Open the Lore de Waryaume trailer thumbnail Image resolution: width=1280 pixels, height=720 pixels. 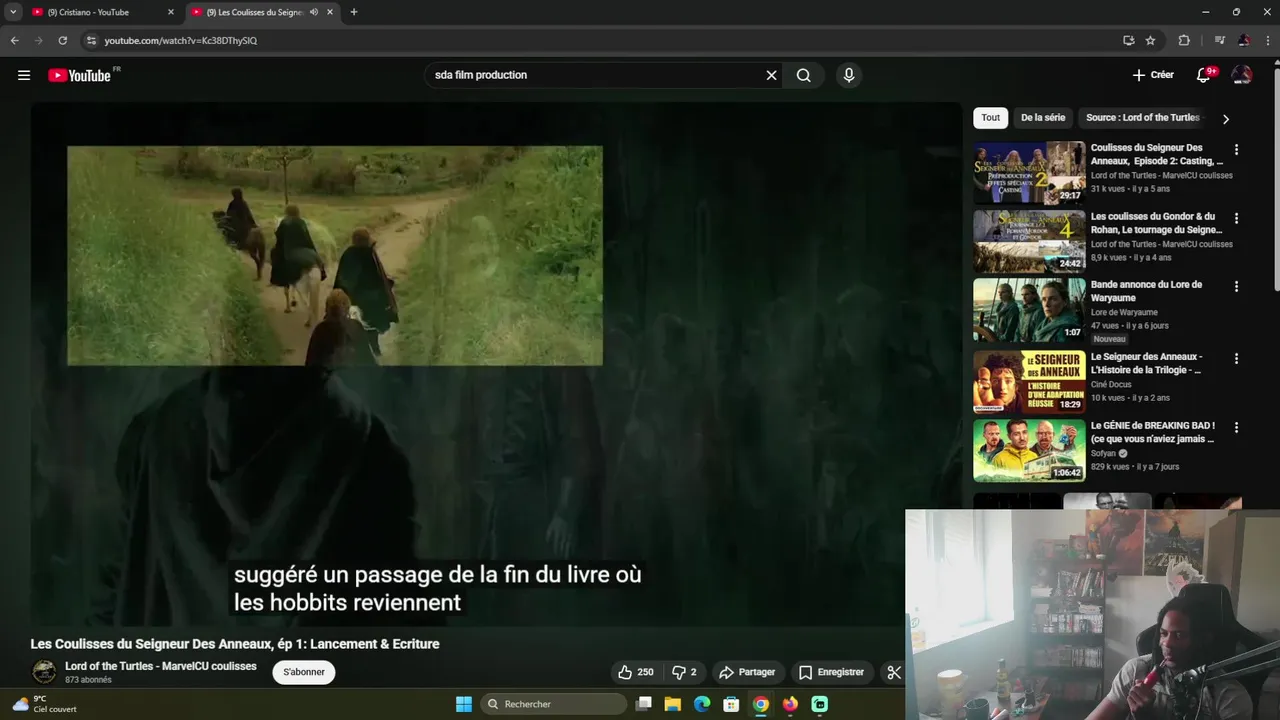coord(1029,310)
